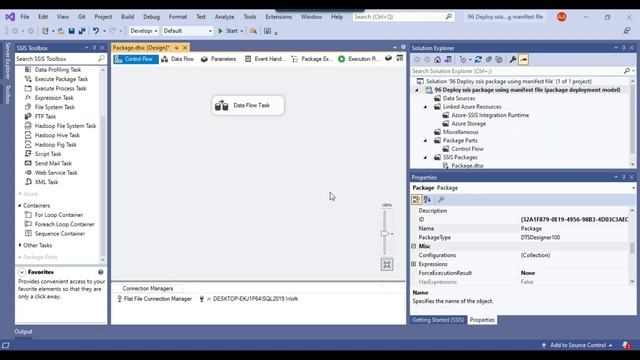Select the Categorized view icon in Properties
640x360 pixels.
pos(416,199)
